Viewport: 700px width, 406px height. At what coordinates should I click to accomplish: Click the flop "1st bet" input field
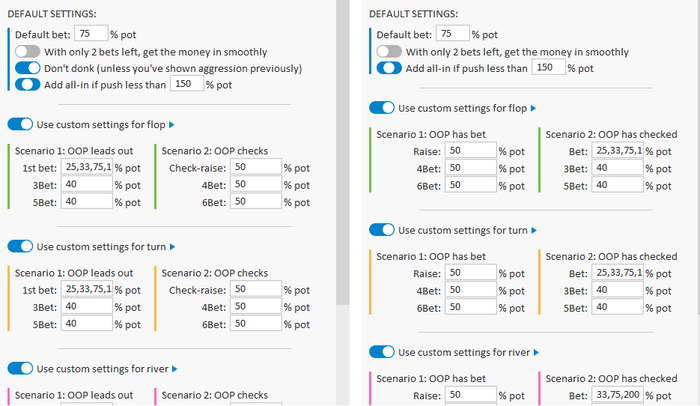(x=87, y=168)
